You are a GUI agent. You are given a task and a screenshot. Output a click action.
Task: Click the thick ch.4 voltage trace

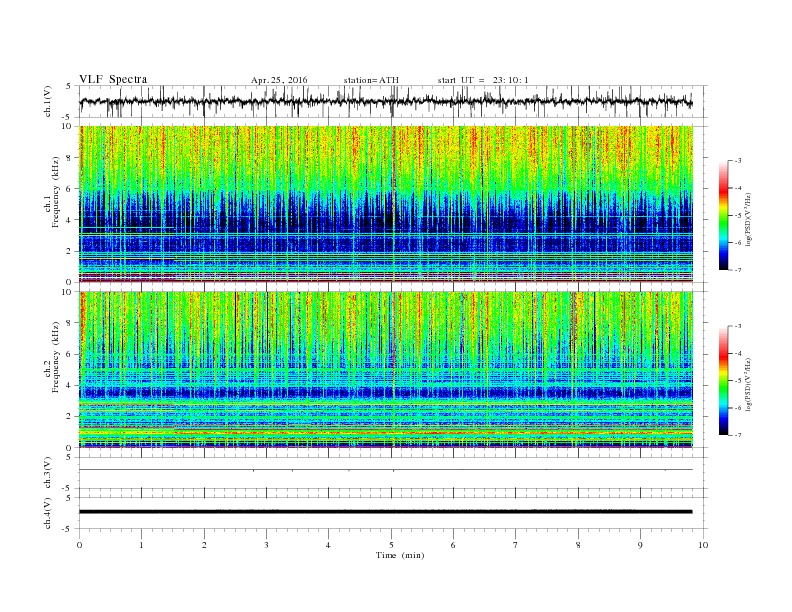385,512
